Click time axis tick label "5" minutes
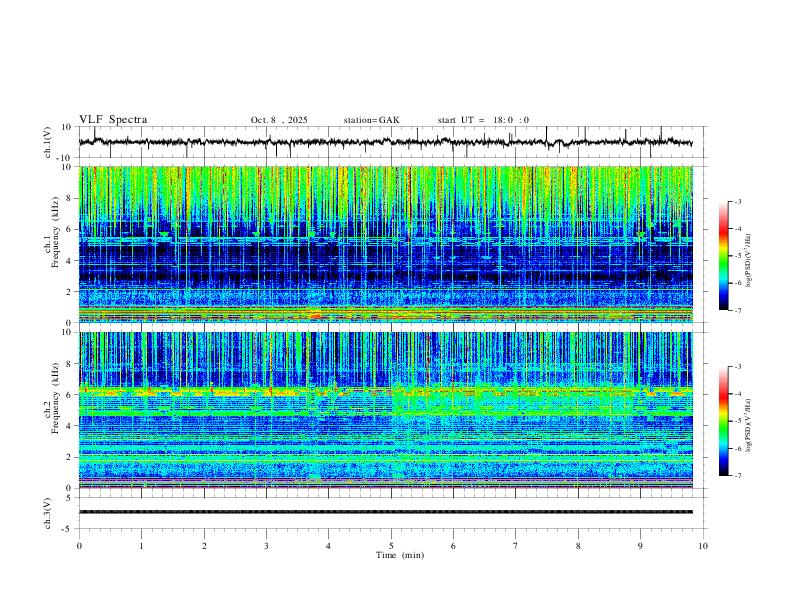Screen dimensions: 792x612 391,546
